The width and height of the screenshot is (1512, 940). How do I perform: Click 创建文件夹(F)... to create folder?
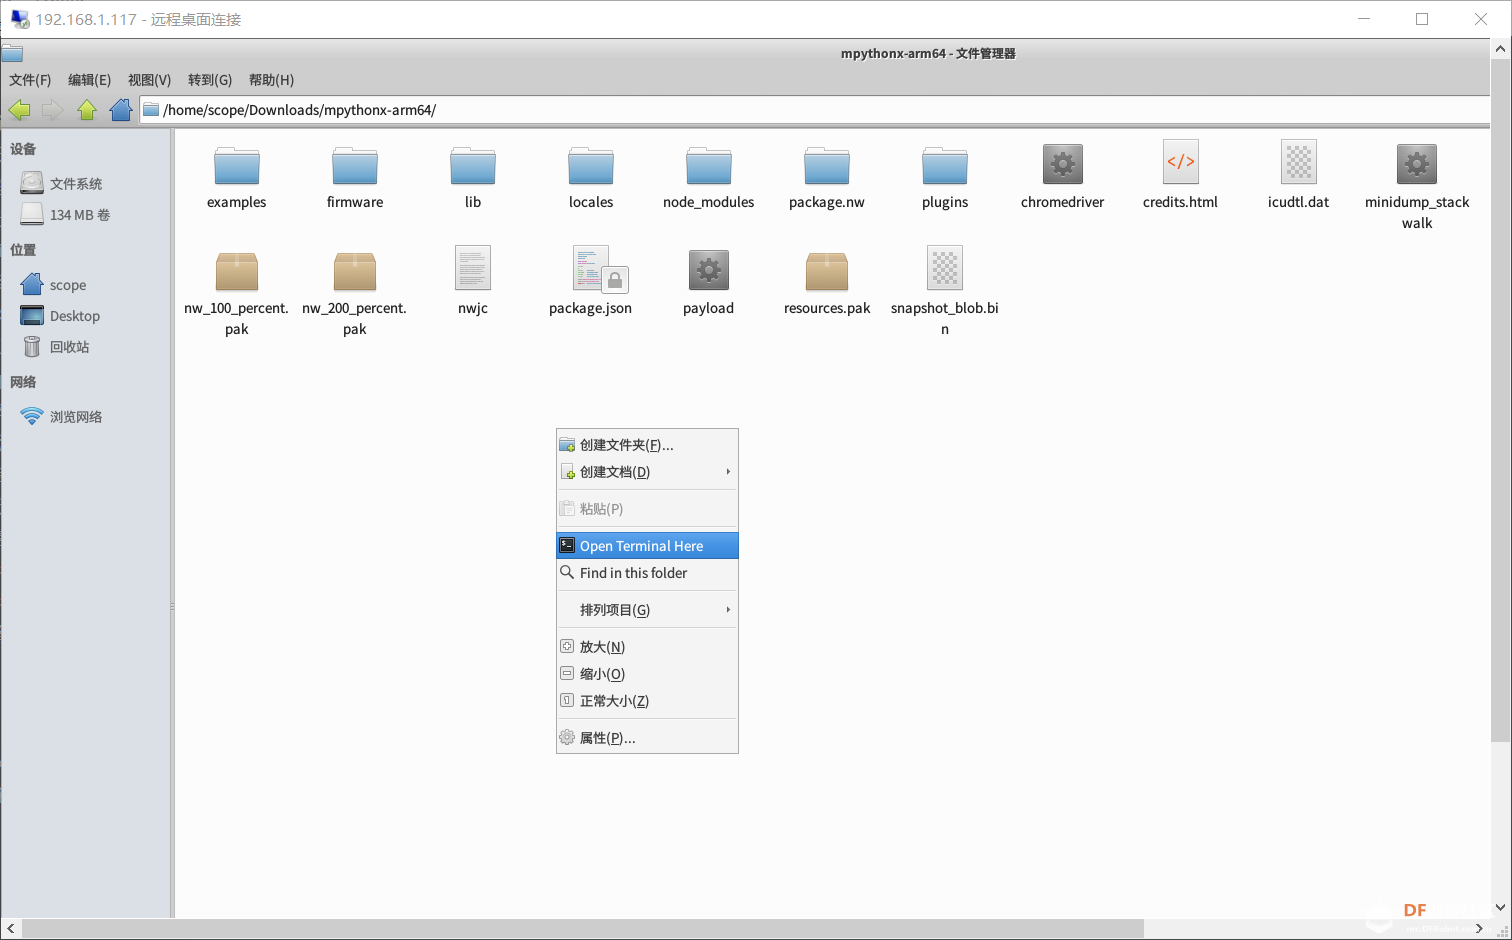[626, 445]
